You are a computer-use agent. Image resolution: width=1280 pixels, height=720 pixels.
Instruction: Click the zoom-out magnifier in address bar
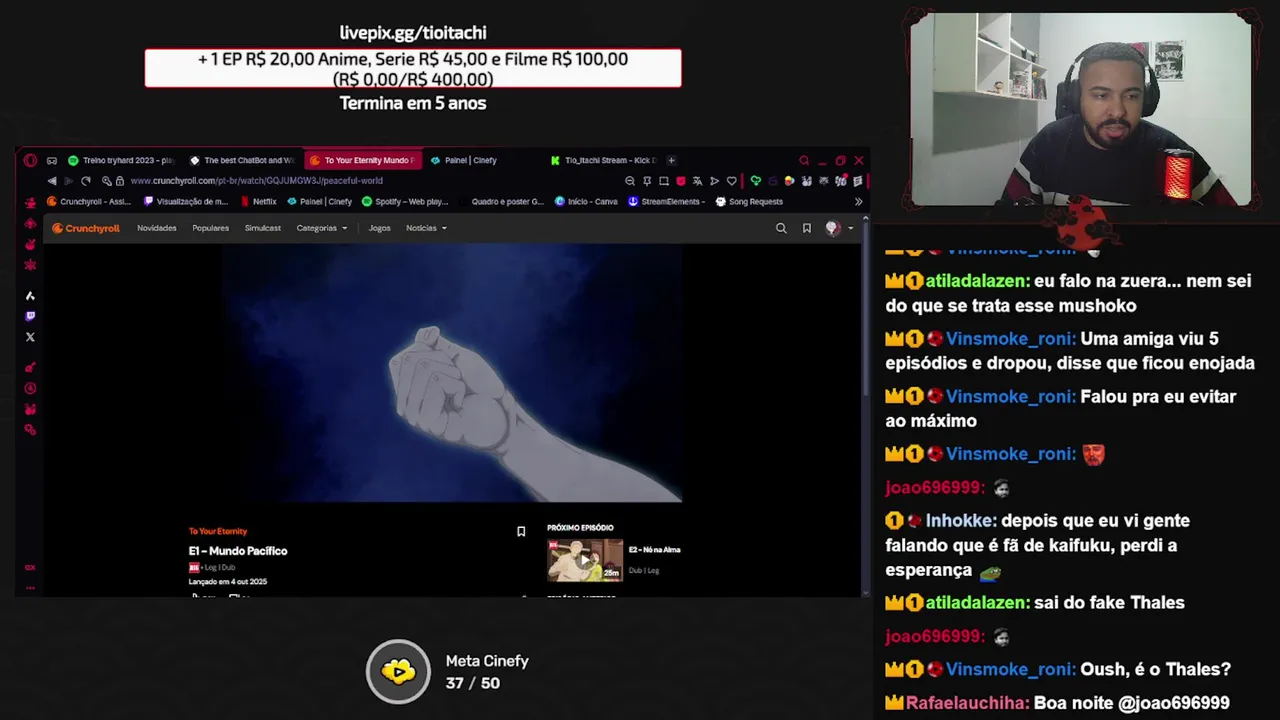click(x=630, y=181)
